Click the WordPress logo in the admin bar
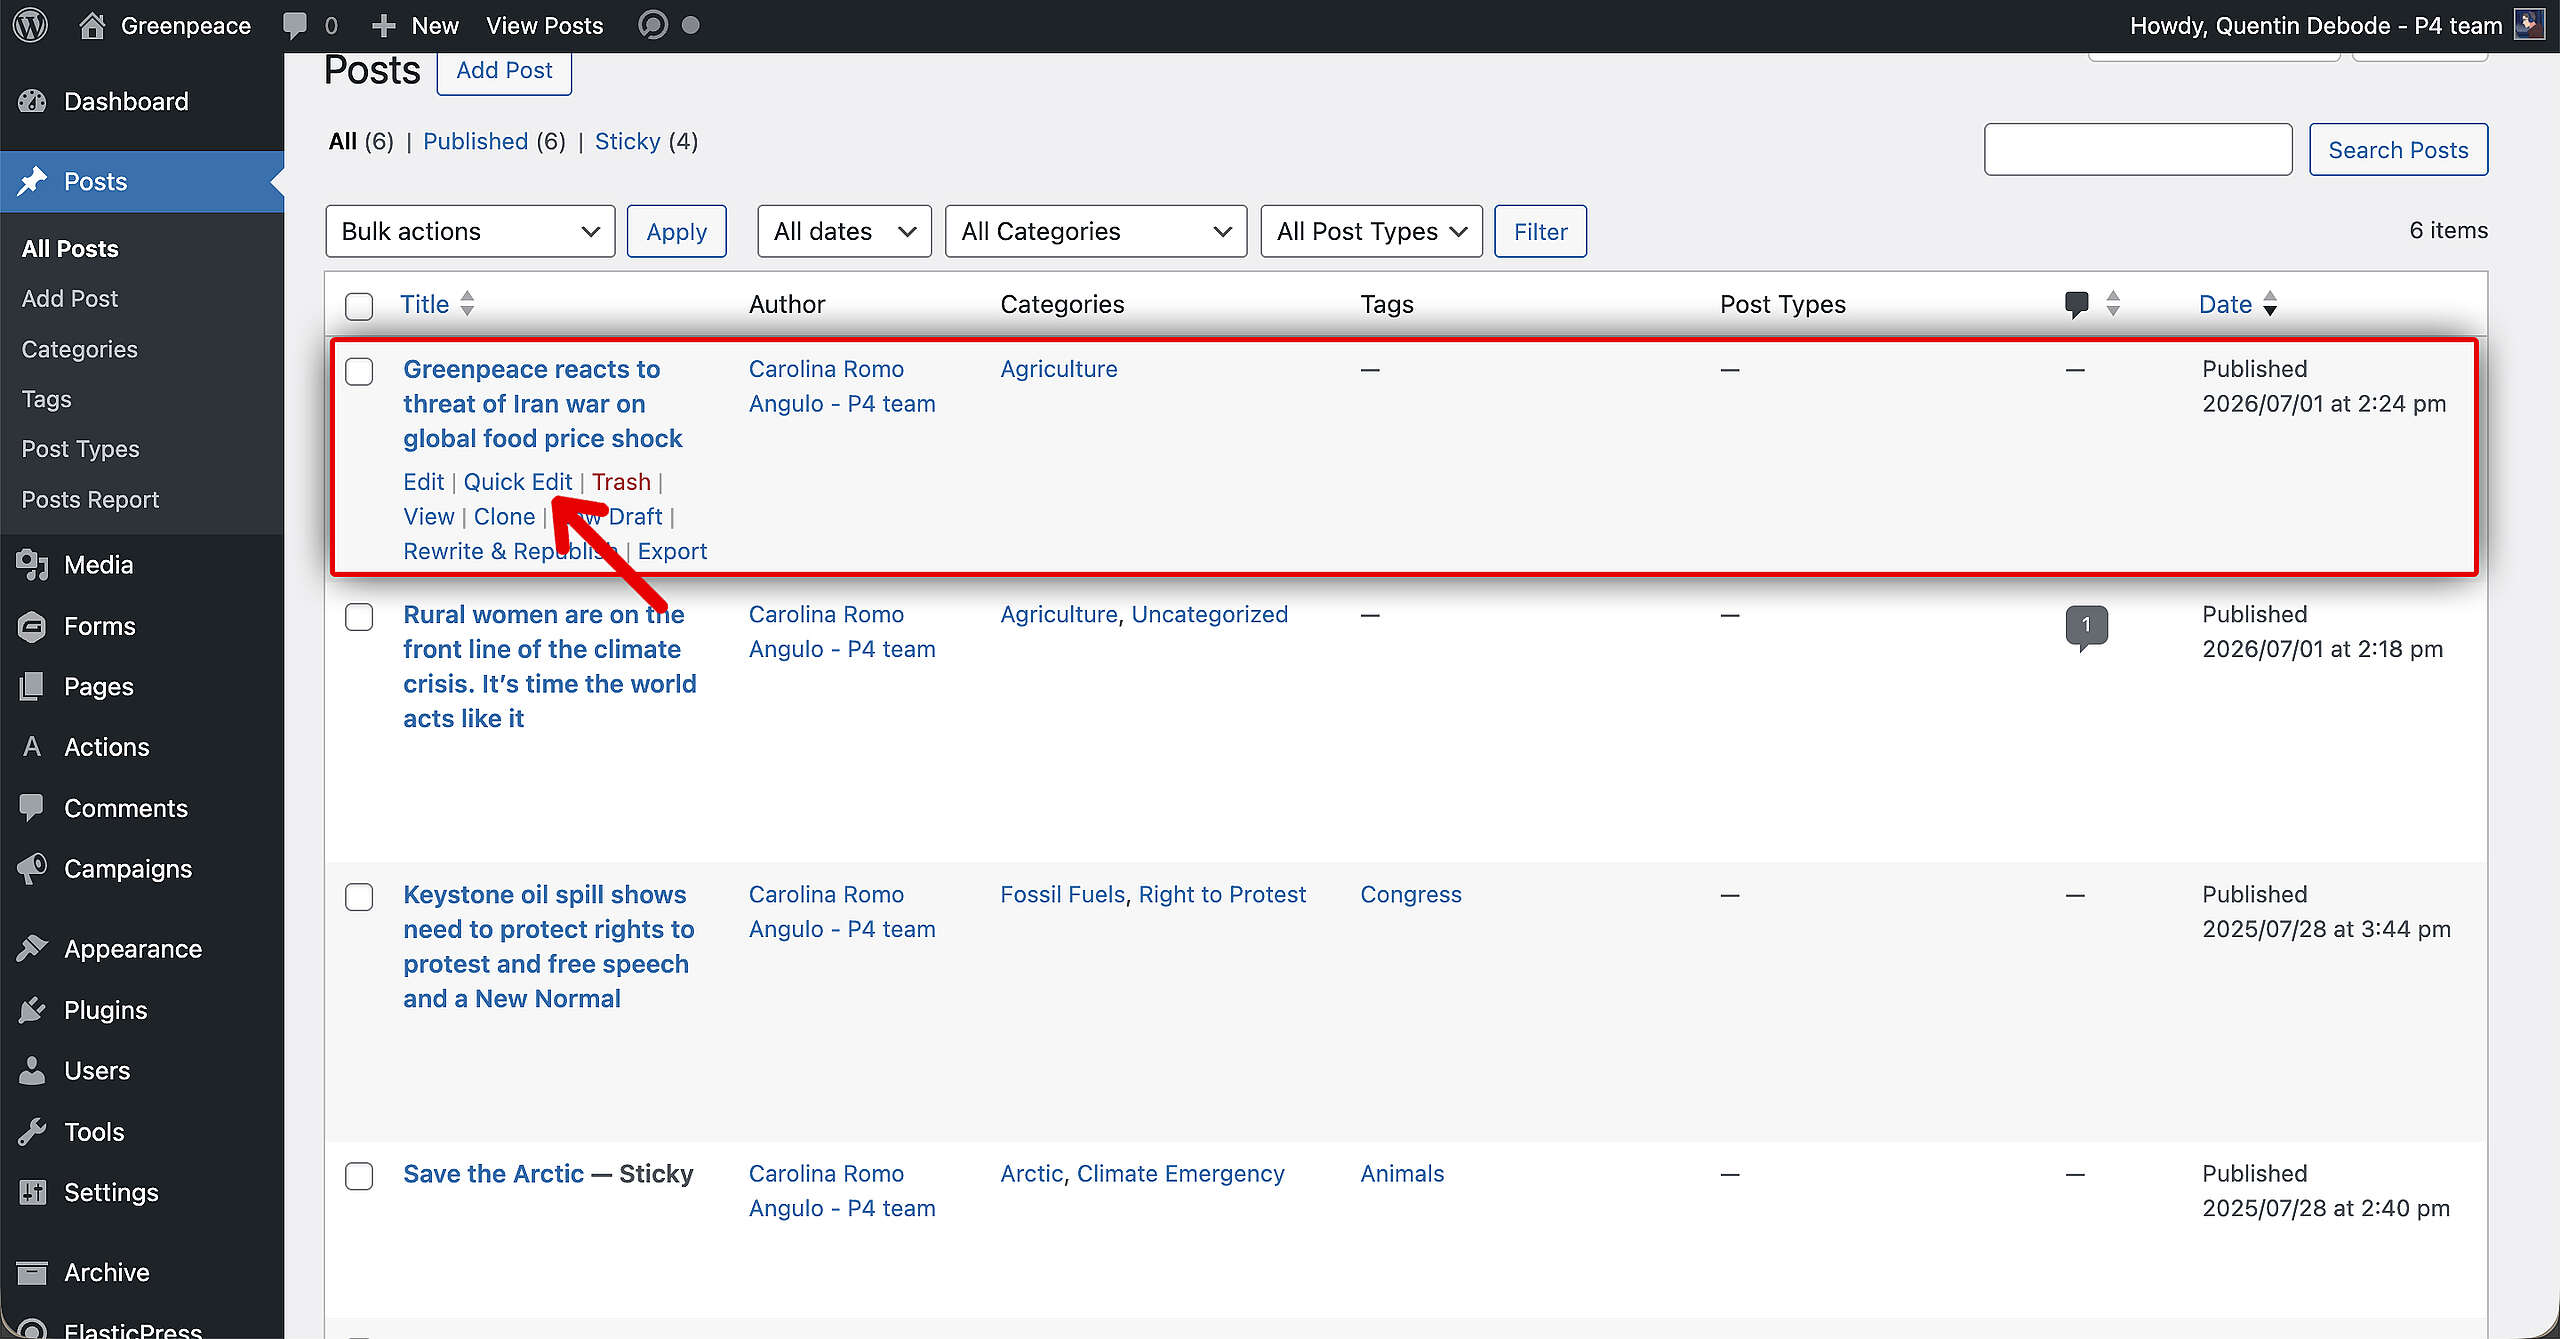This screenshot has height=1339, width=2560. pos(30,25)
